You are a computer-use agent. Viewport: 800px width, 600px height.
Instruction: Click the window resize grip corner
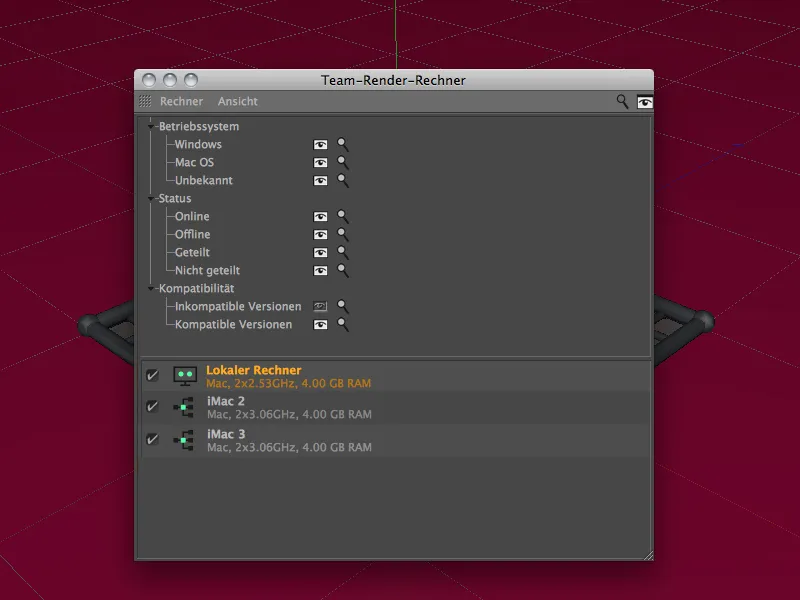[x=648, y=556]
